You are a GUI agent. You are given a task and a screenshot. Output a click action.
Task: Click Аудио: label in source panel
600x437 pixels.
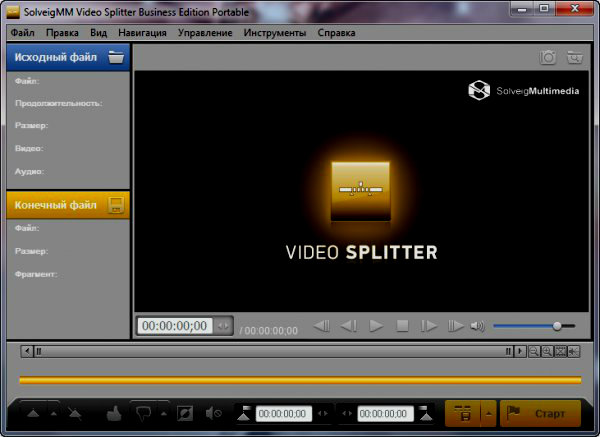(29, 171)
